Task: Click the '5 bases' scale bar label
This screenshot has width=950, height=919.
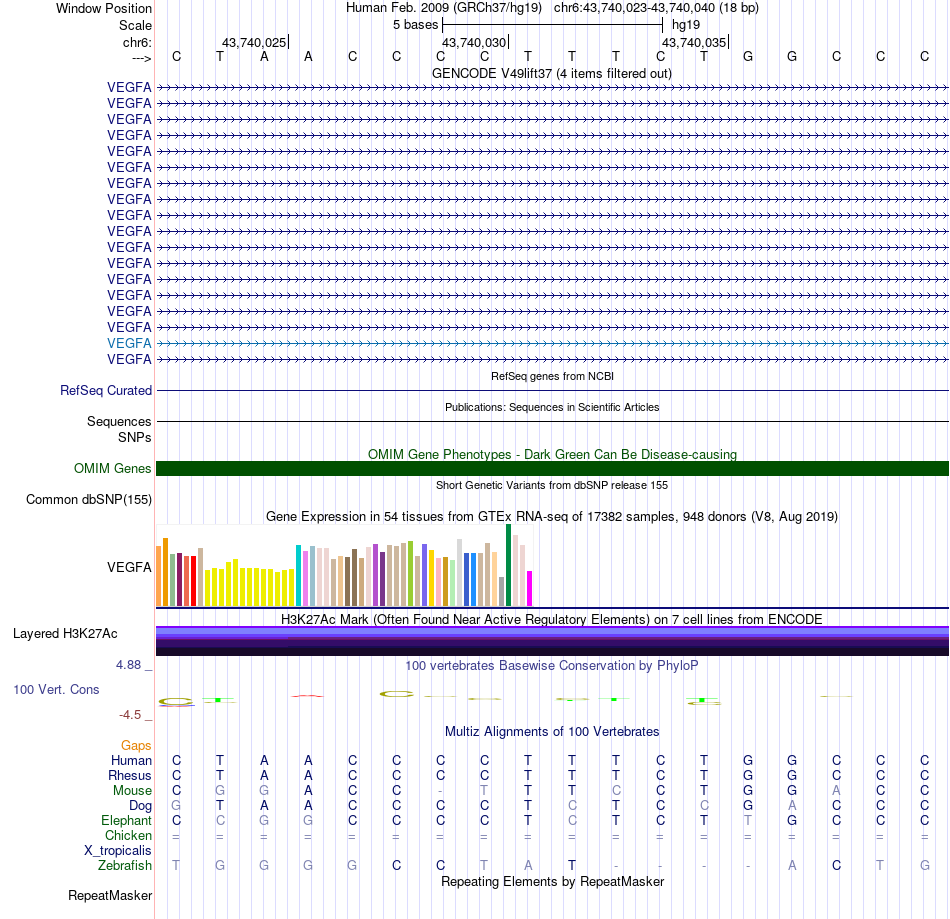Action: pyautogui.click(x=416, y=25)
